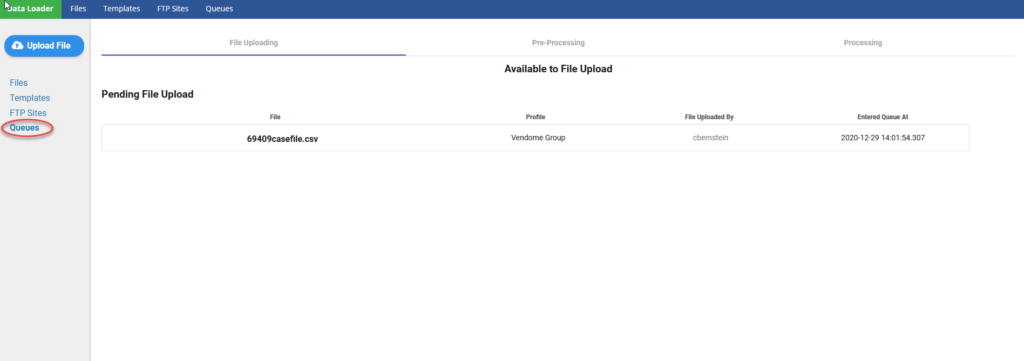Open Templates in the top navigation bar

click(121, 9)
